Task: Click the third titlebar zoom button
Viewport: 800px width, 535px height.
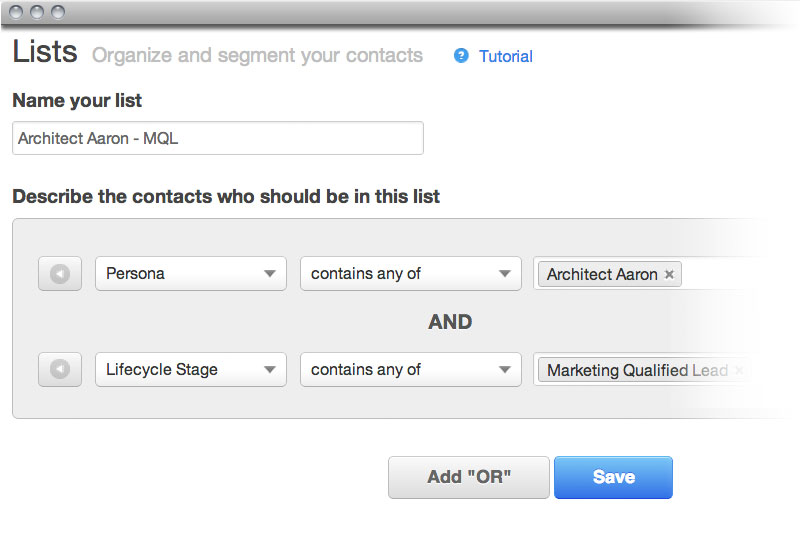Action: tap(57, 12)
